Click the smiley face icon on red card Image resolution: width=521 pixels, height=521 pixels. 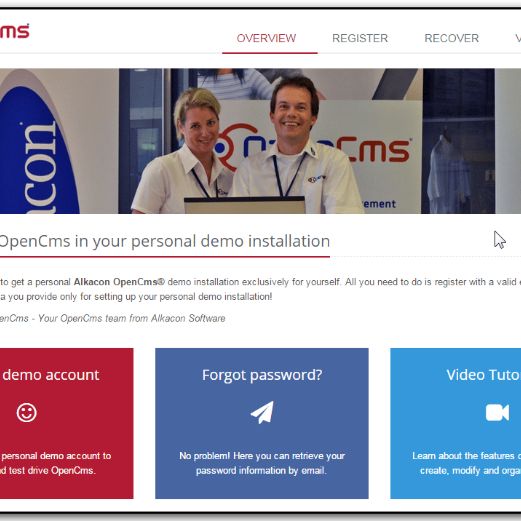[x=27, y=413]
